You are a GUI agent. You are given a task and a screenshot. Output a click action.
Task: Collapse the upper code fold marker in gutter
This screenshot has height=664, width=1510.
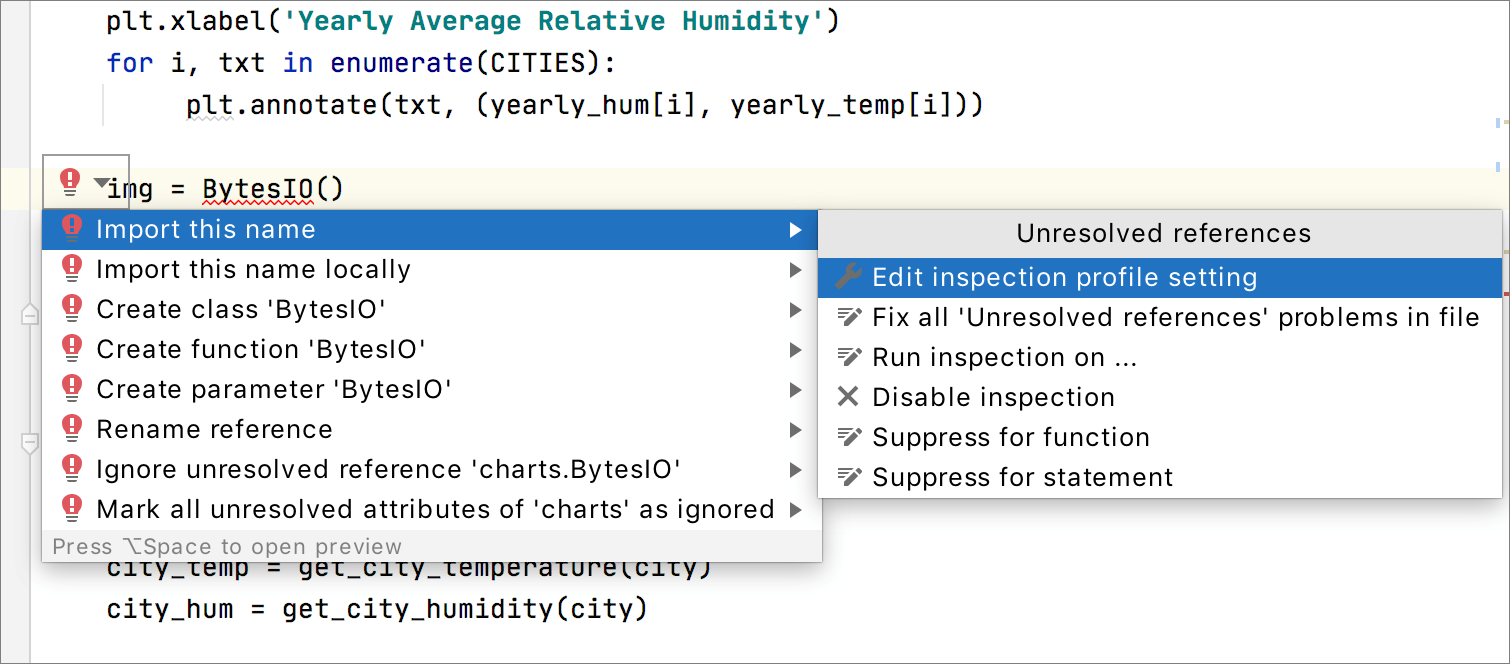pyautogui.click(x=30, y=314)
